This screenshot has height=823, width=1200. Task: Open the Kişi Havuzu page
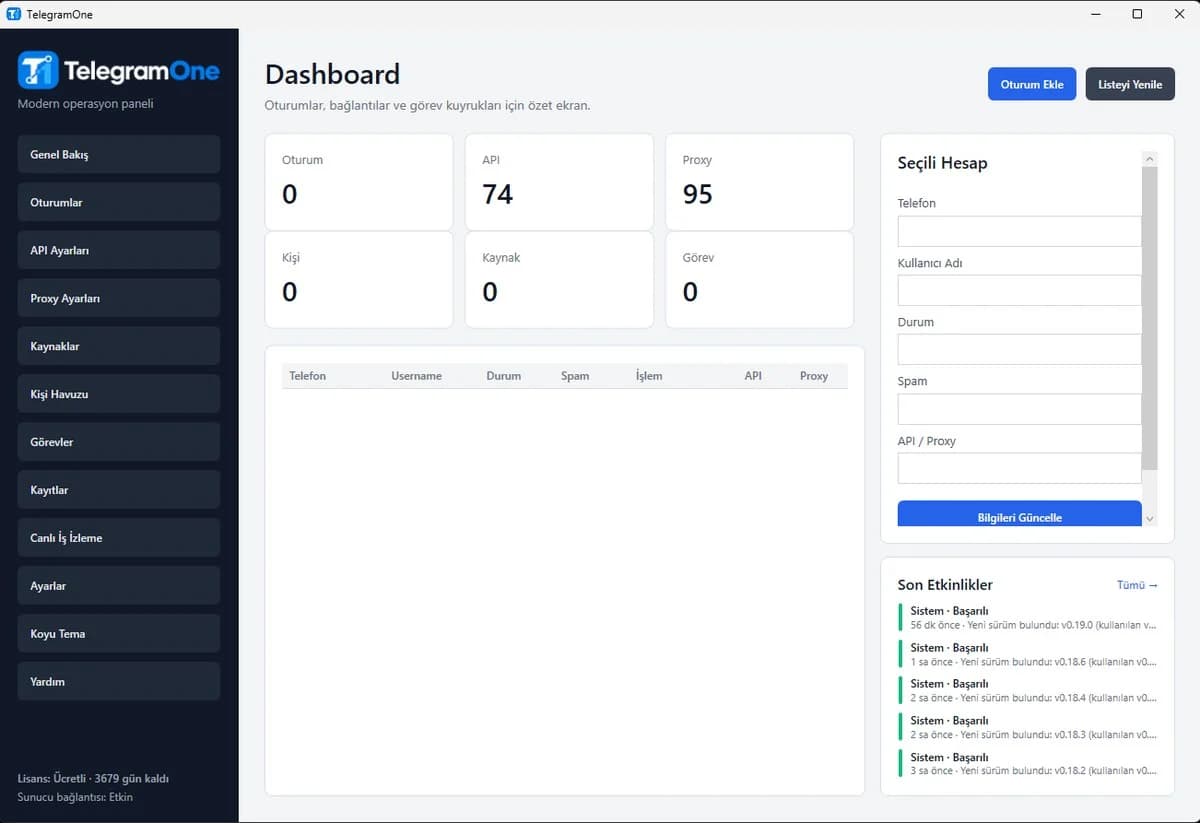tap(119, 394)
